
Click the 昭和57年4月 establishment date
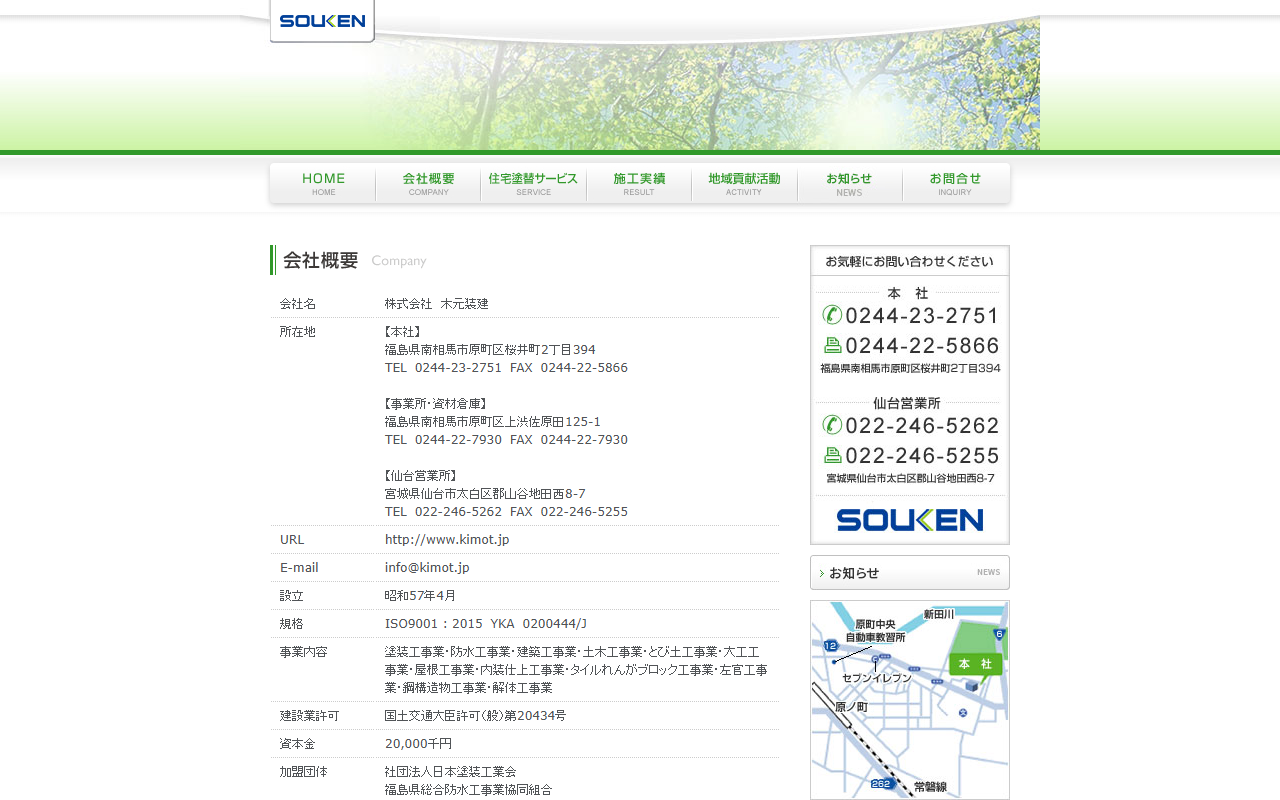(420, 596)
